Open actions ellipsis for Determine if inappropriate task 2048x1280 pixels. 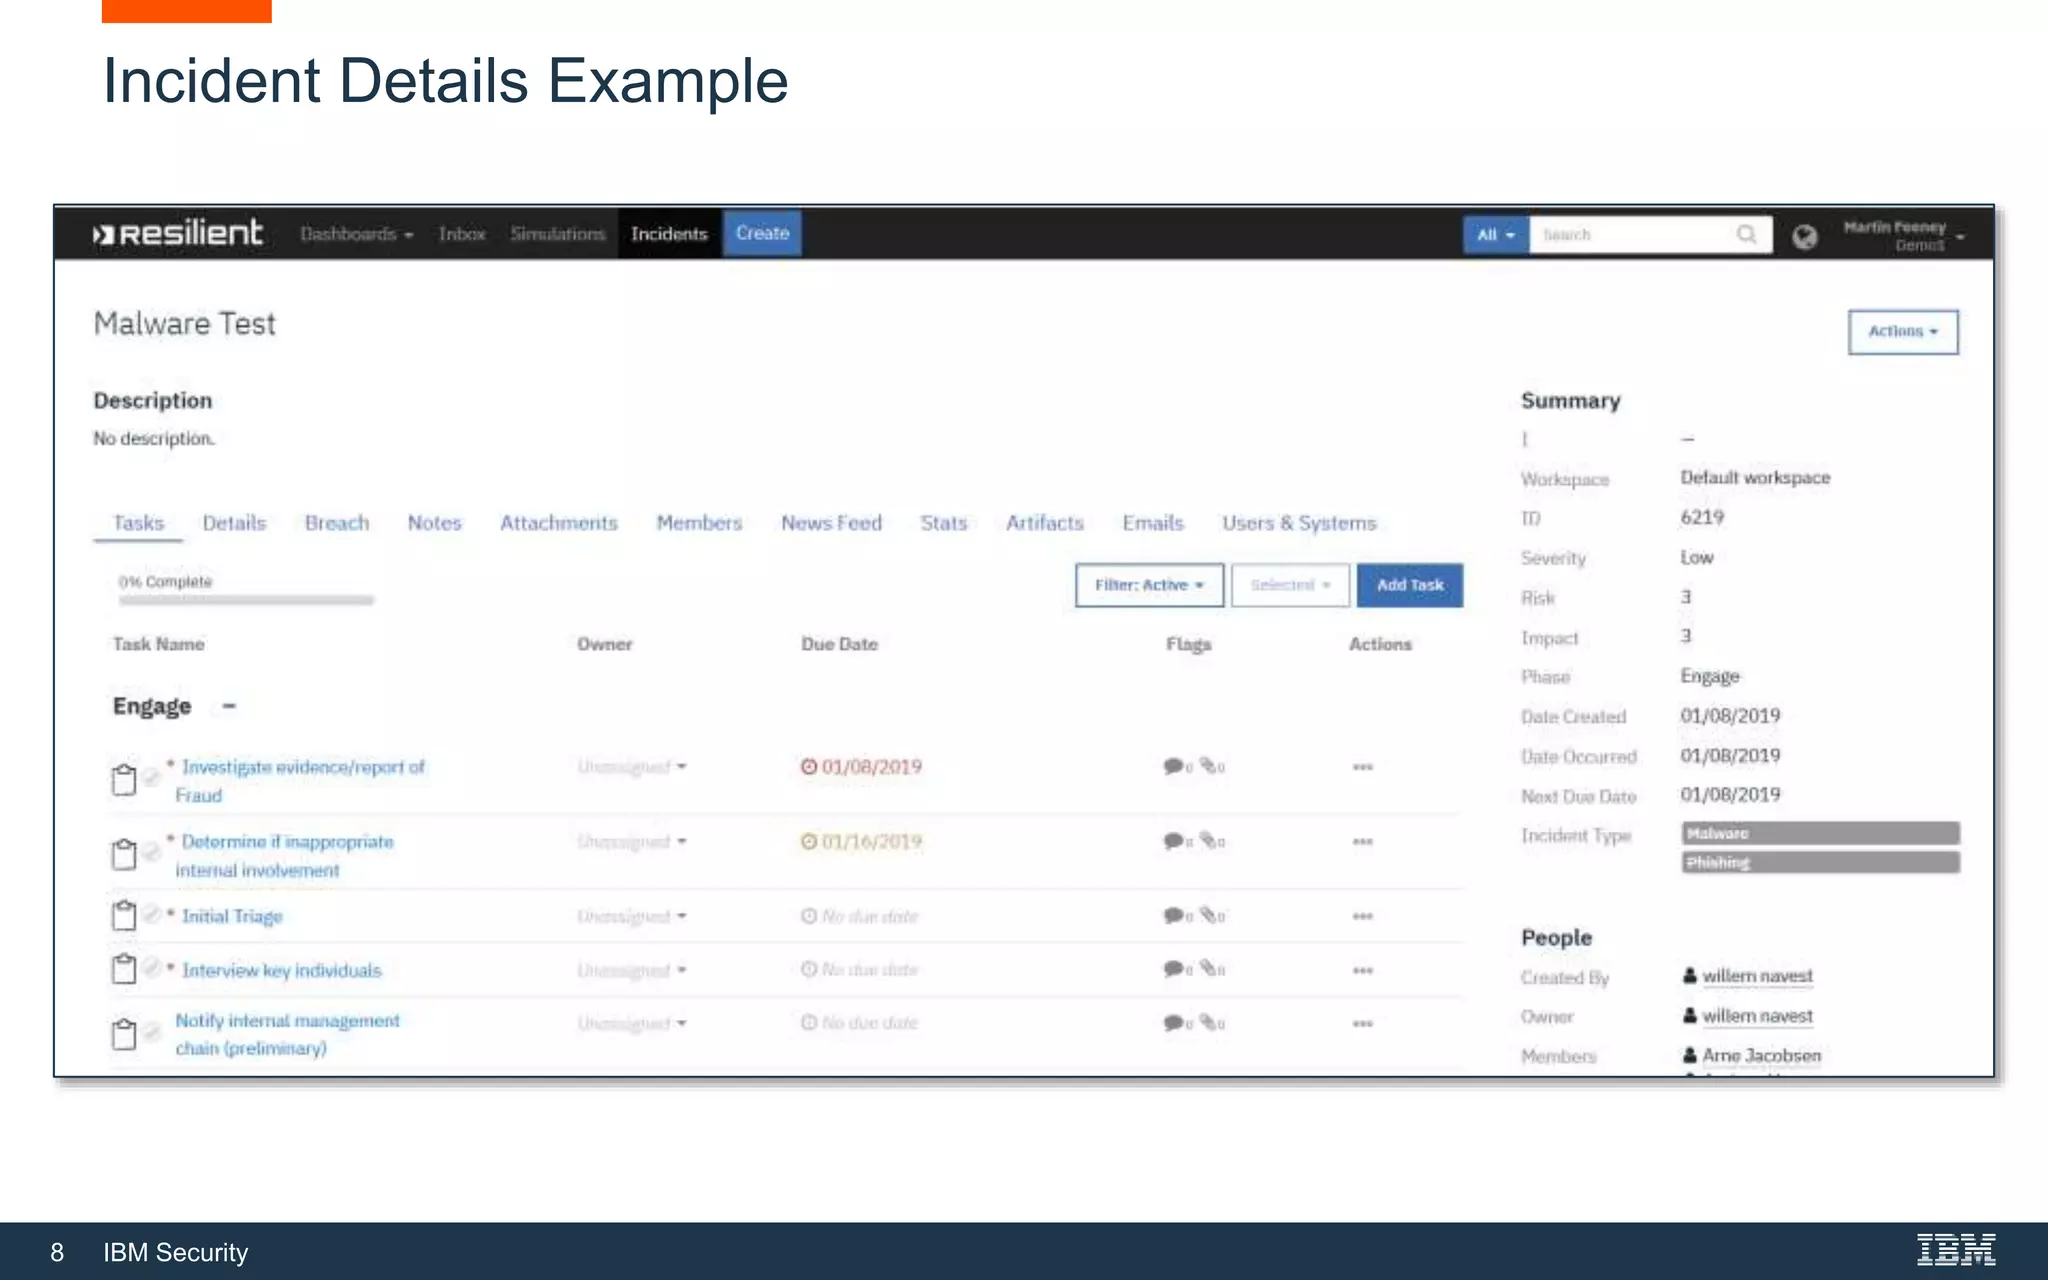point(1362,842)
